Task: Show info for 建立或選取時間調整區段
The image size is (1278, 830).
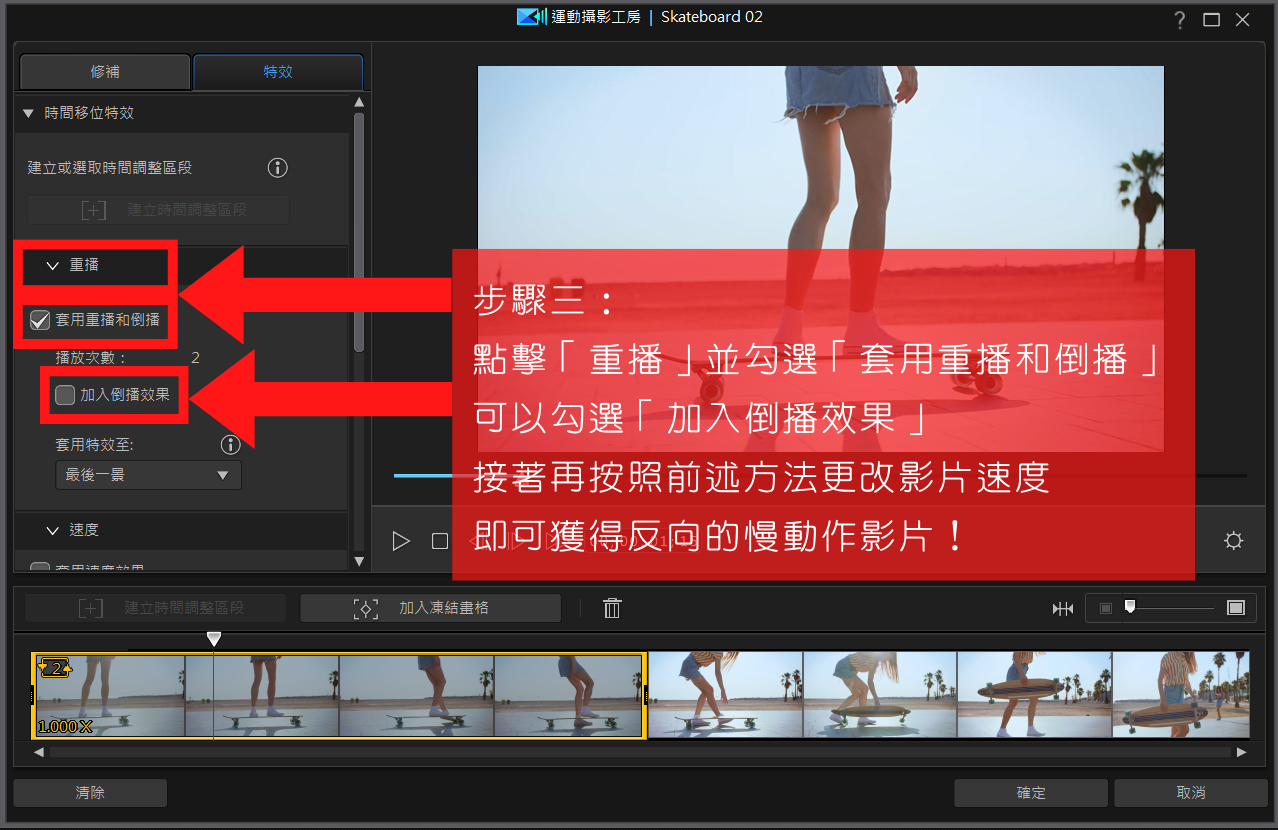Action: pos(278,168)
